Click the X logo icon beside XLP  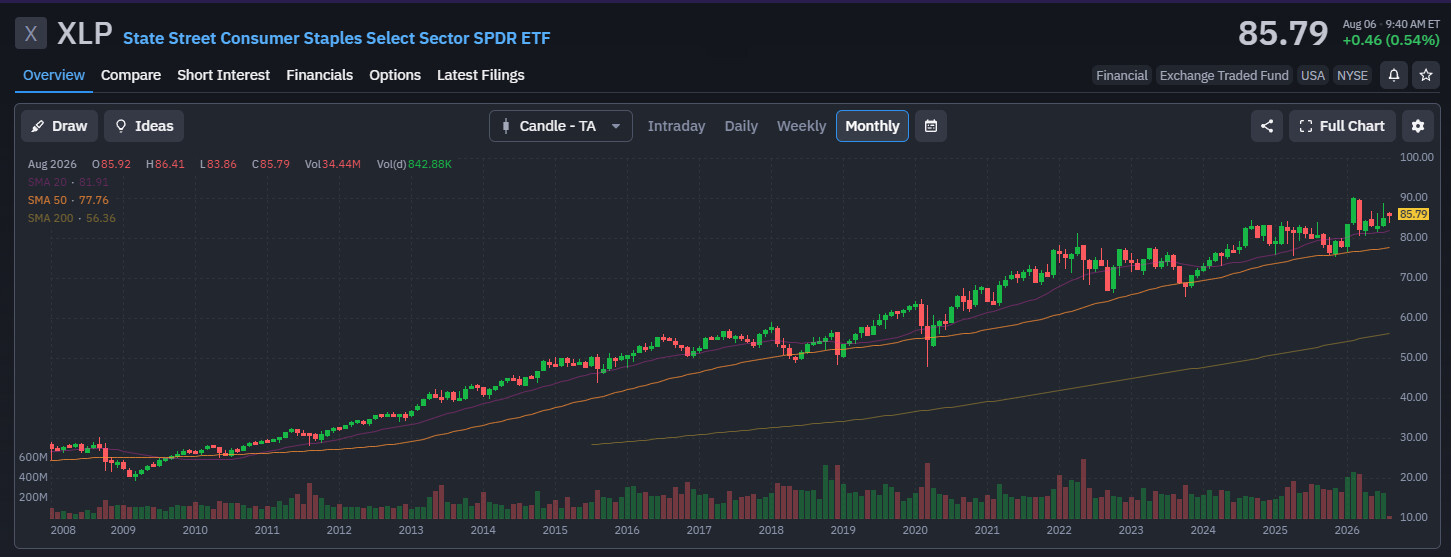pos(31,33)
